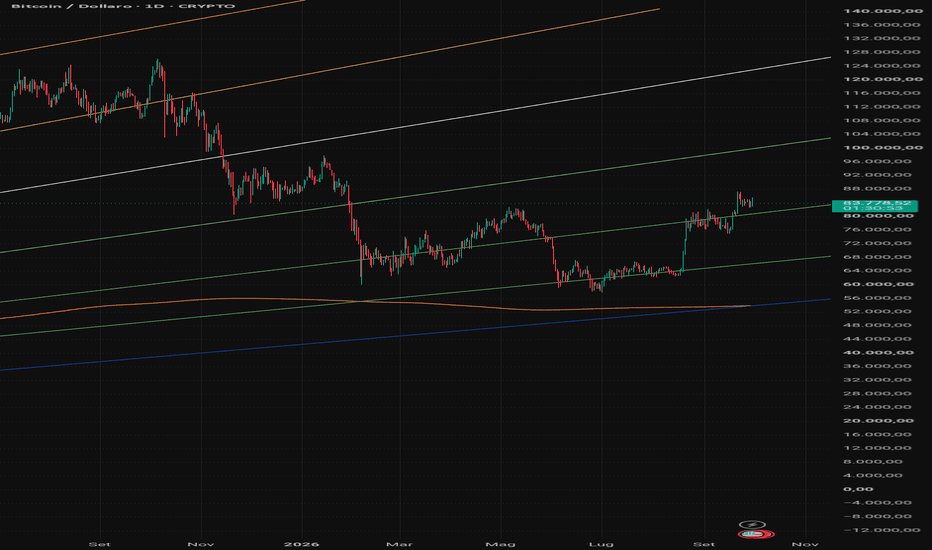Click the 140.000,00 price axis label

pos(883,11)
